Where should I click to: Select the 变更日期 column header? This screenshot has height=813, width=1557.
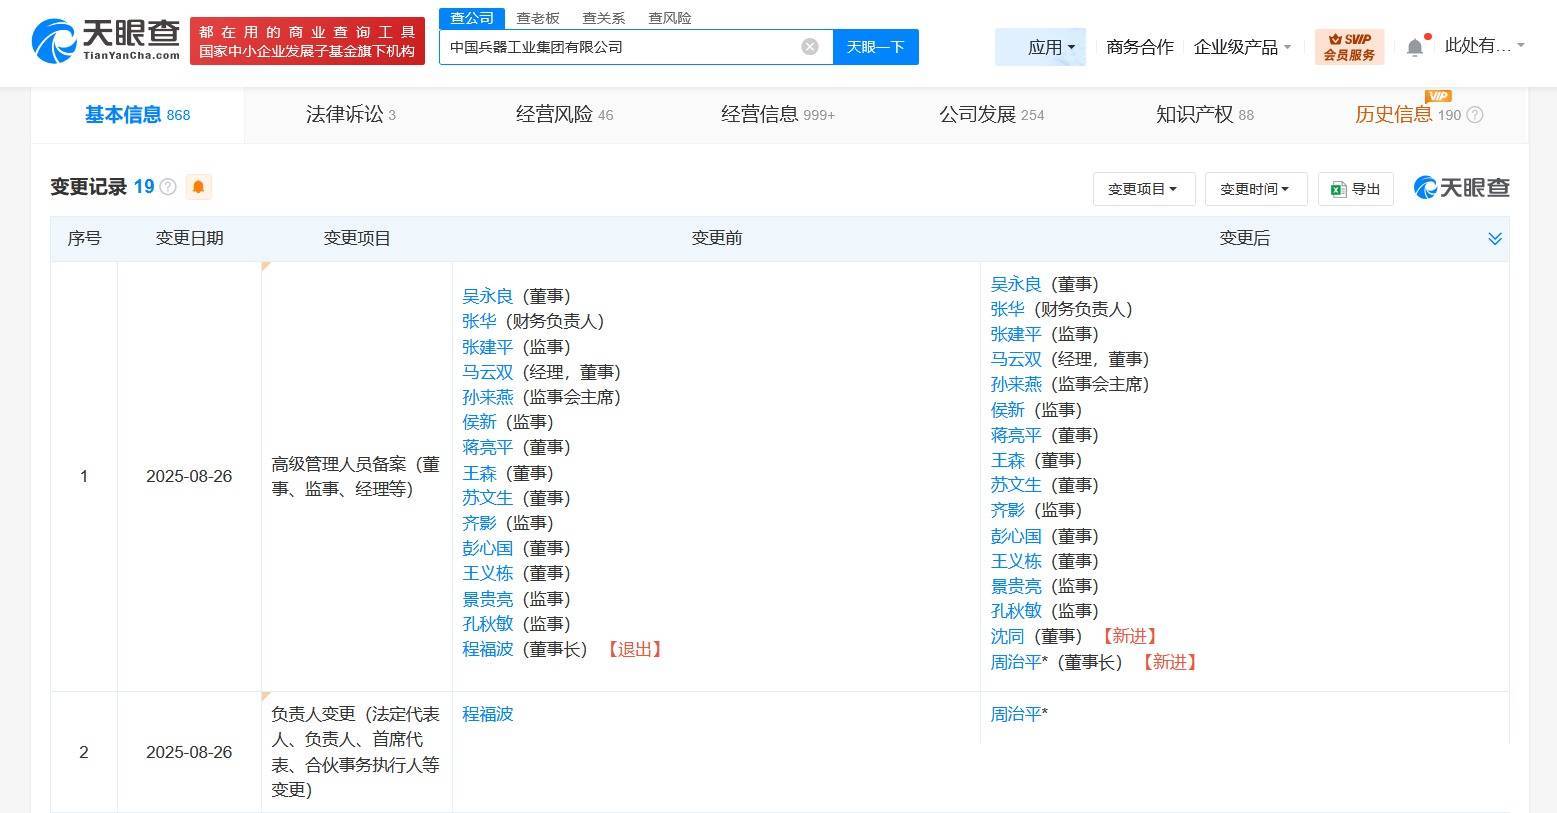pos(189,238)
